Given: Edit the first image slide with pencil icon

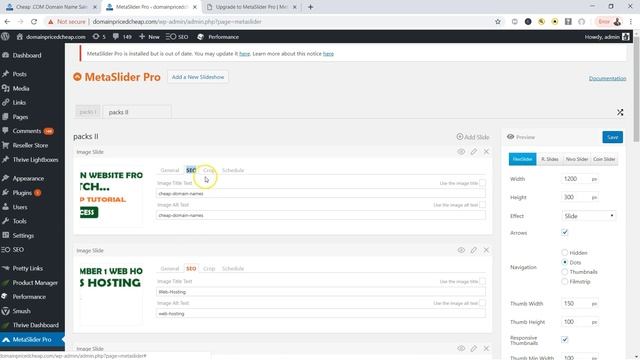Looking at the screenshot, I should 473,152.
